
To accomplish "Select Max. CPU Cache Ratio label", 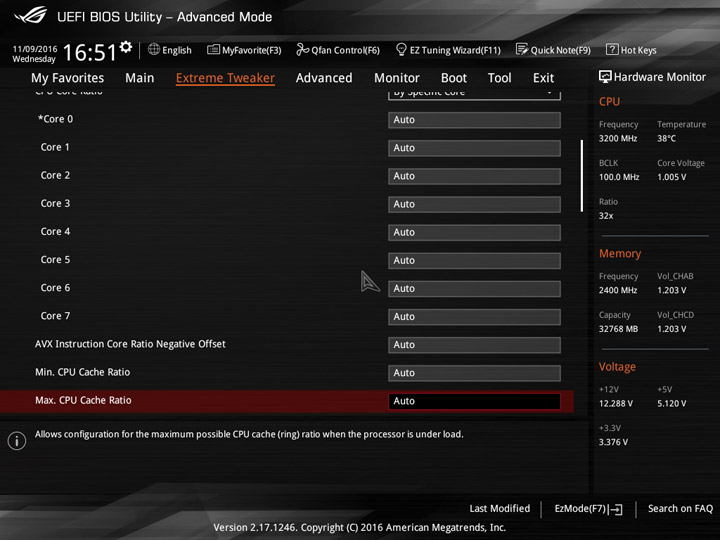I will [x=83, y=400].
